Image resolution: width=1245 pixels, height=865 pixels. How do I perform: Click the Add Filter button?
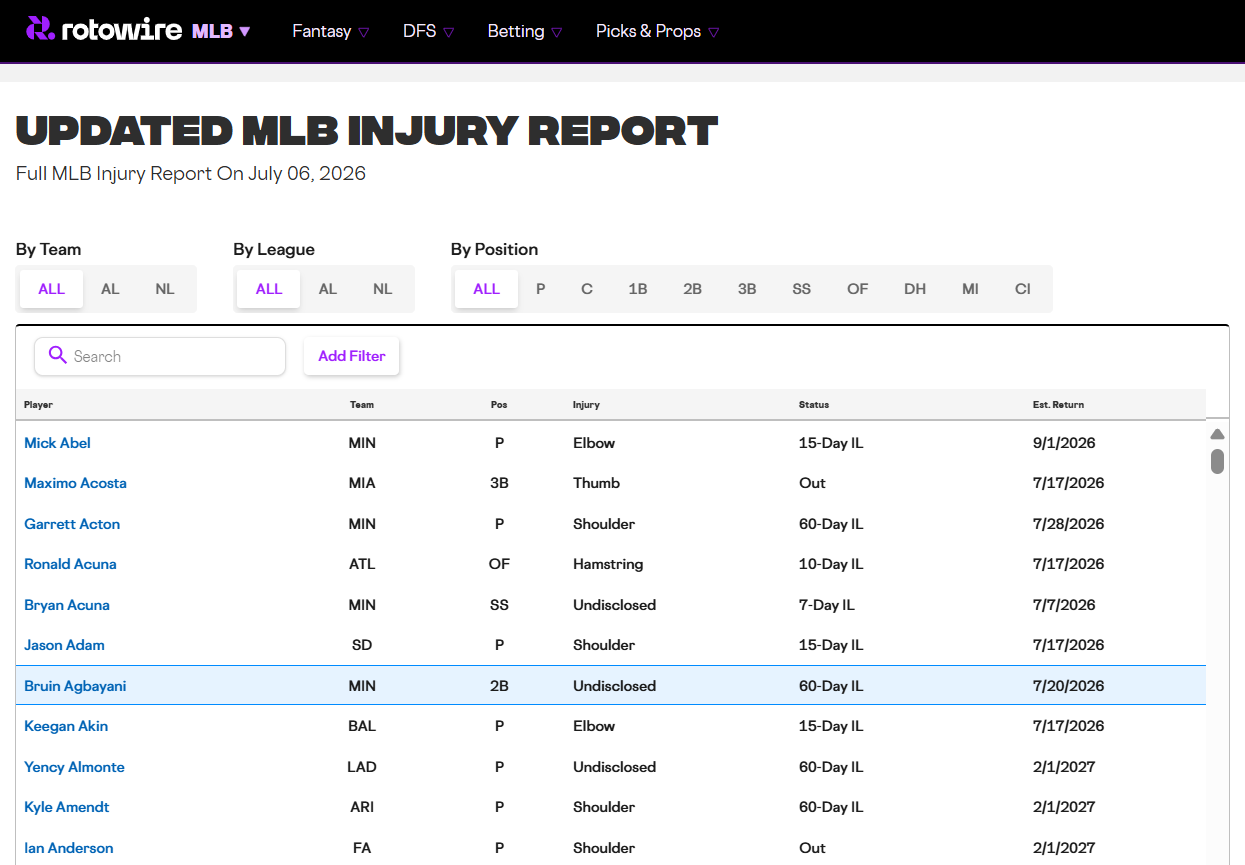point(352,356)
